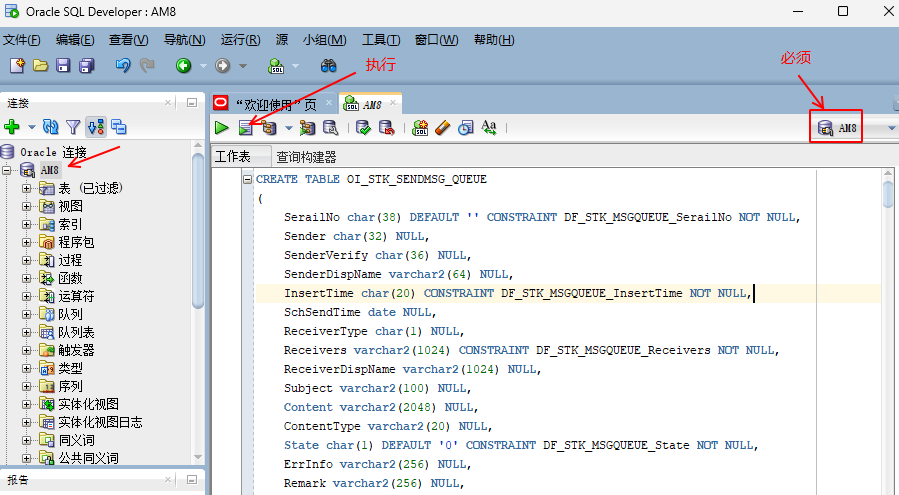Viewport: 899px width, 495px height.
Task: Click the Rollback transaction icon
Action: coord(386,128)
